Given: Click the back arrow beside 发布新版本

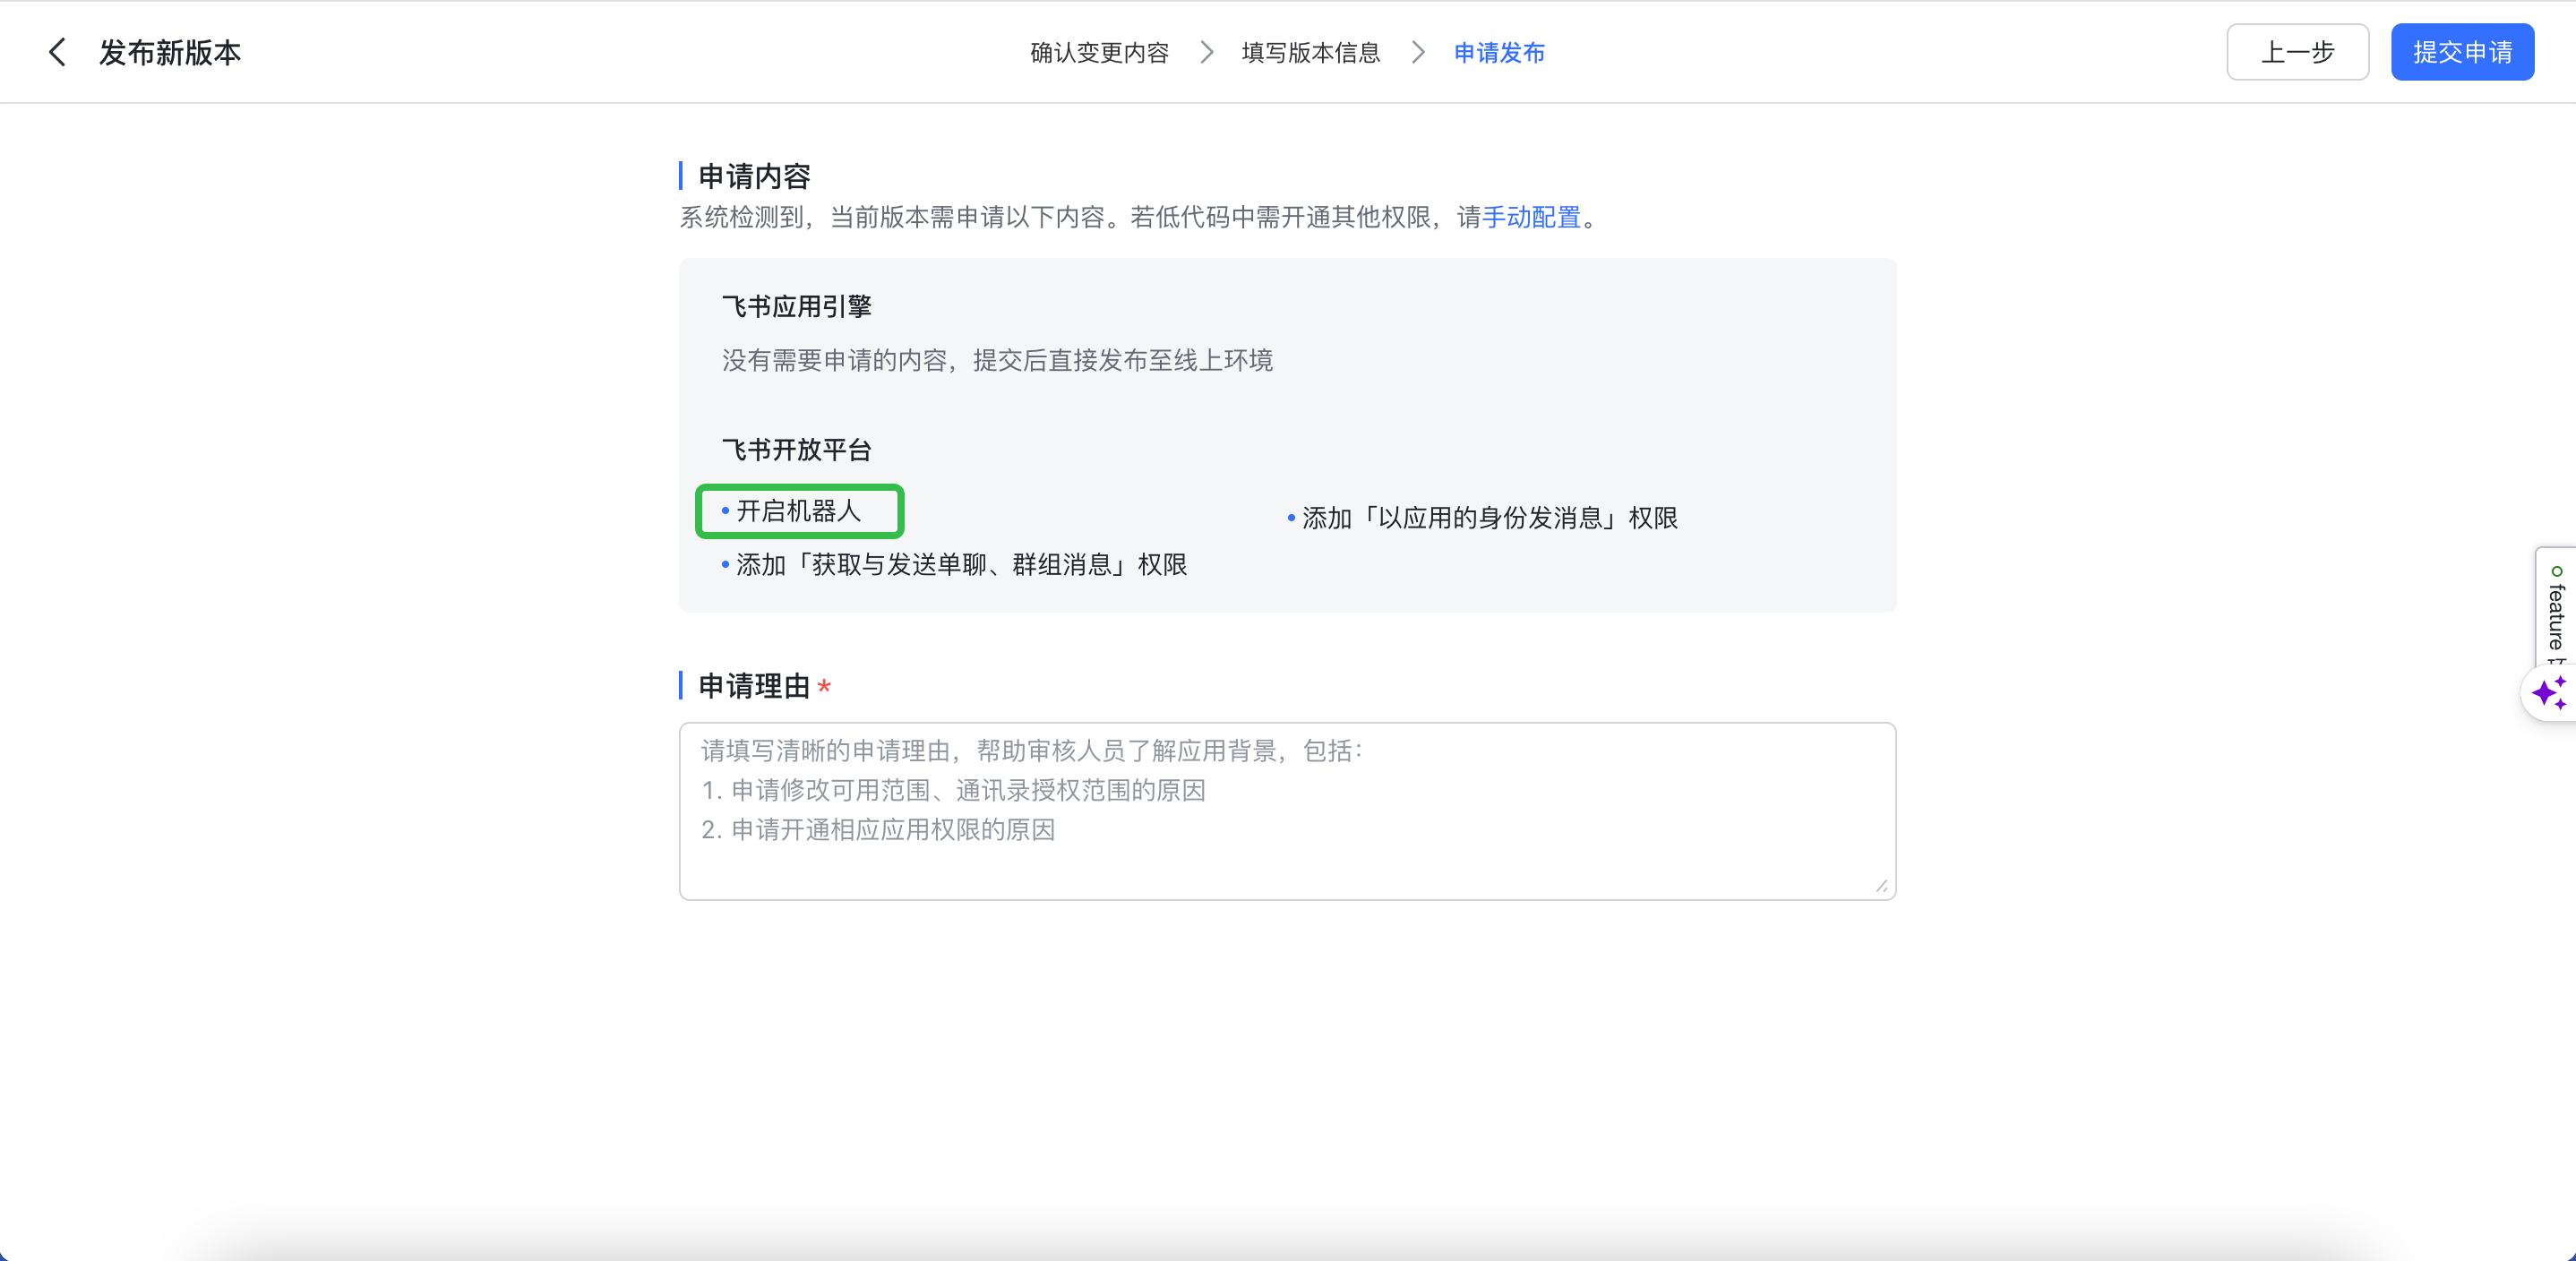Looking at the screenshot, I should click(57, 52).
